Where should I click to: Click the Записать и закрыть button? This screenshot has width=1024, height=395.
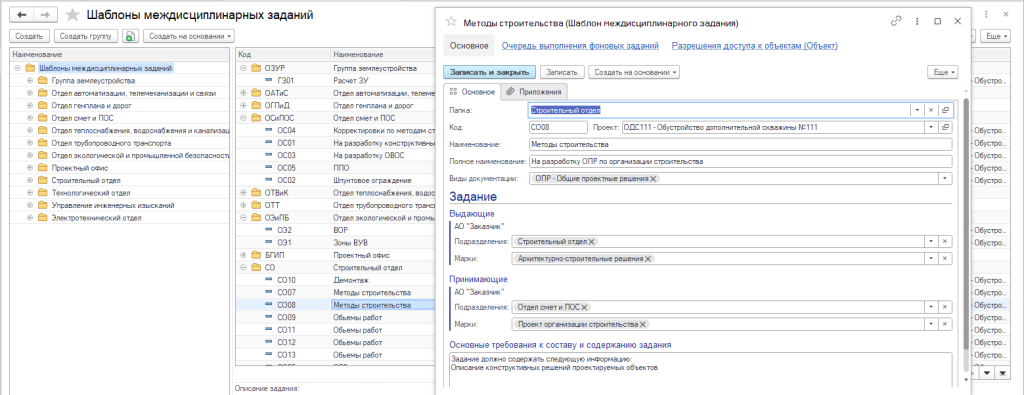coord(490,72)
